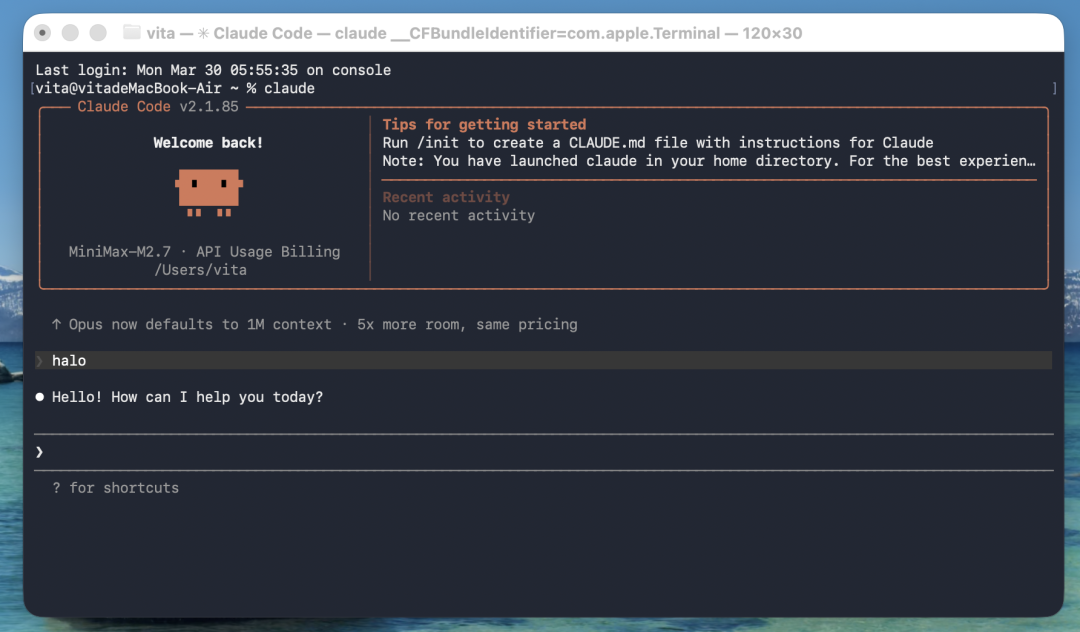
Task: Click the 'Note: You have launched claude' line
Action: click(709, 161)
